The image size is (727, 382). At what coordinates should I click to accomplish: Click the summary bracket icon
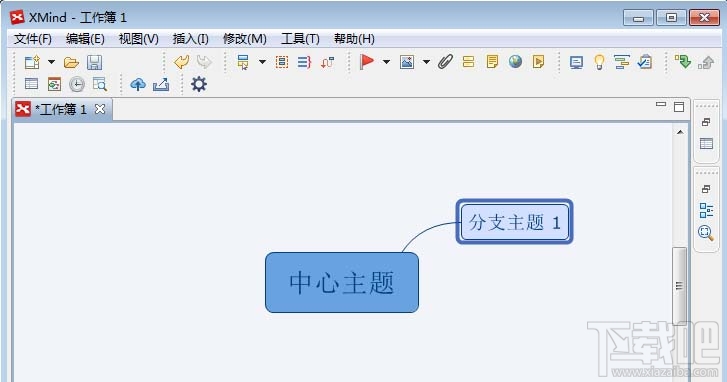click(304, 62)
